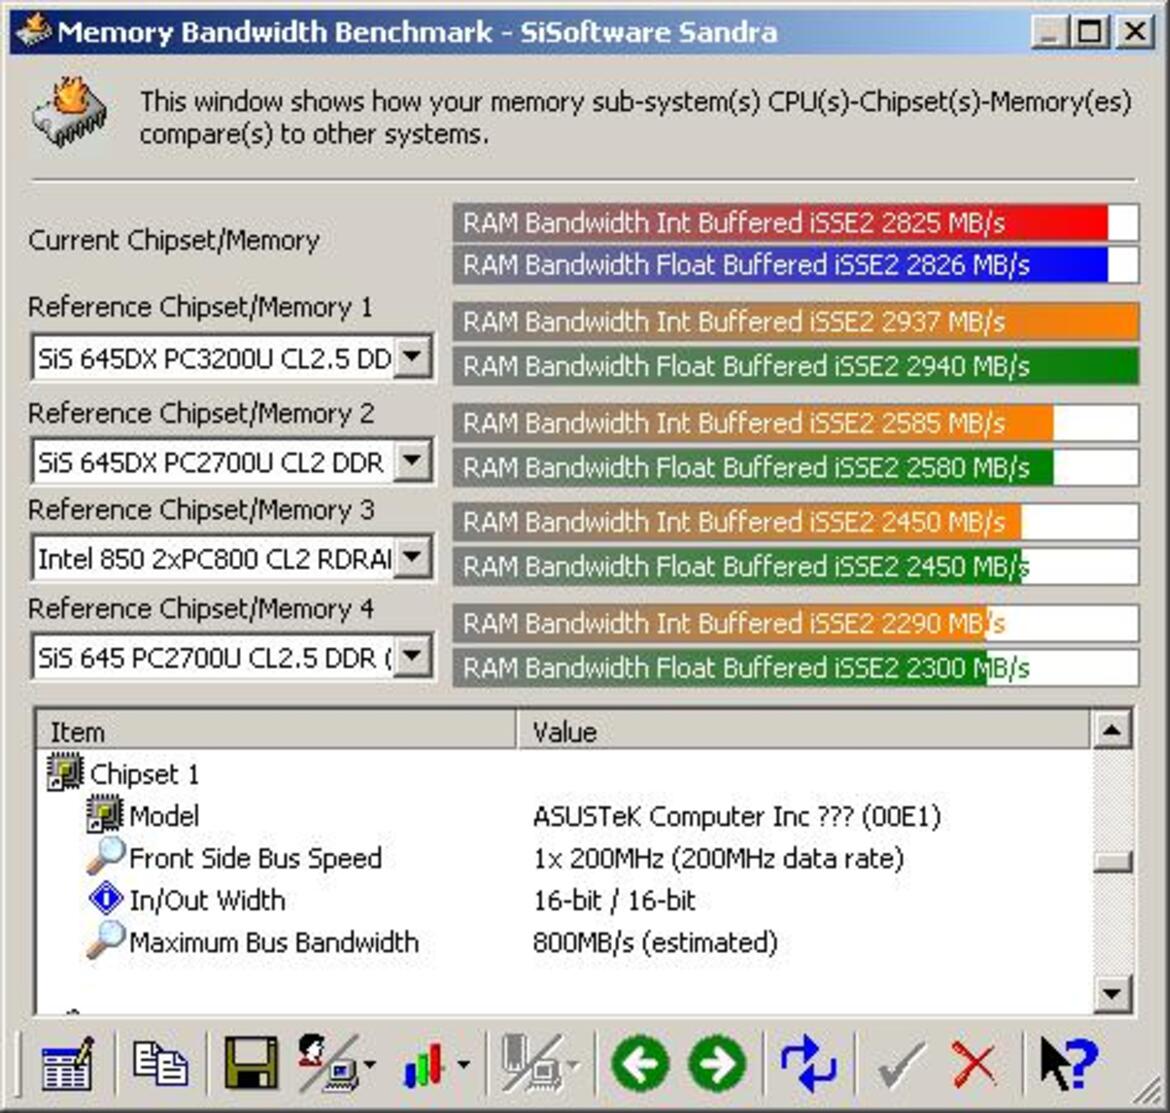Viewport: 1170px width, 1113px height.
Task: Click the blue Refresh arrows icon
Action: (808, 1063)
